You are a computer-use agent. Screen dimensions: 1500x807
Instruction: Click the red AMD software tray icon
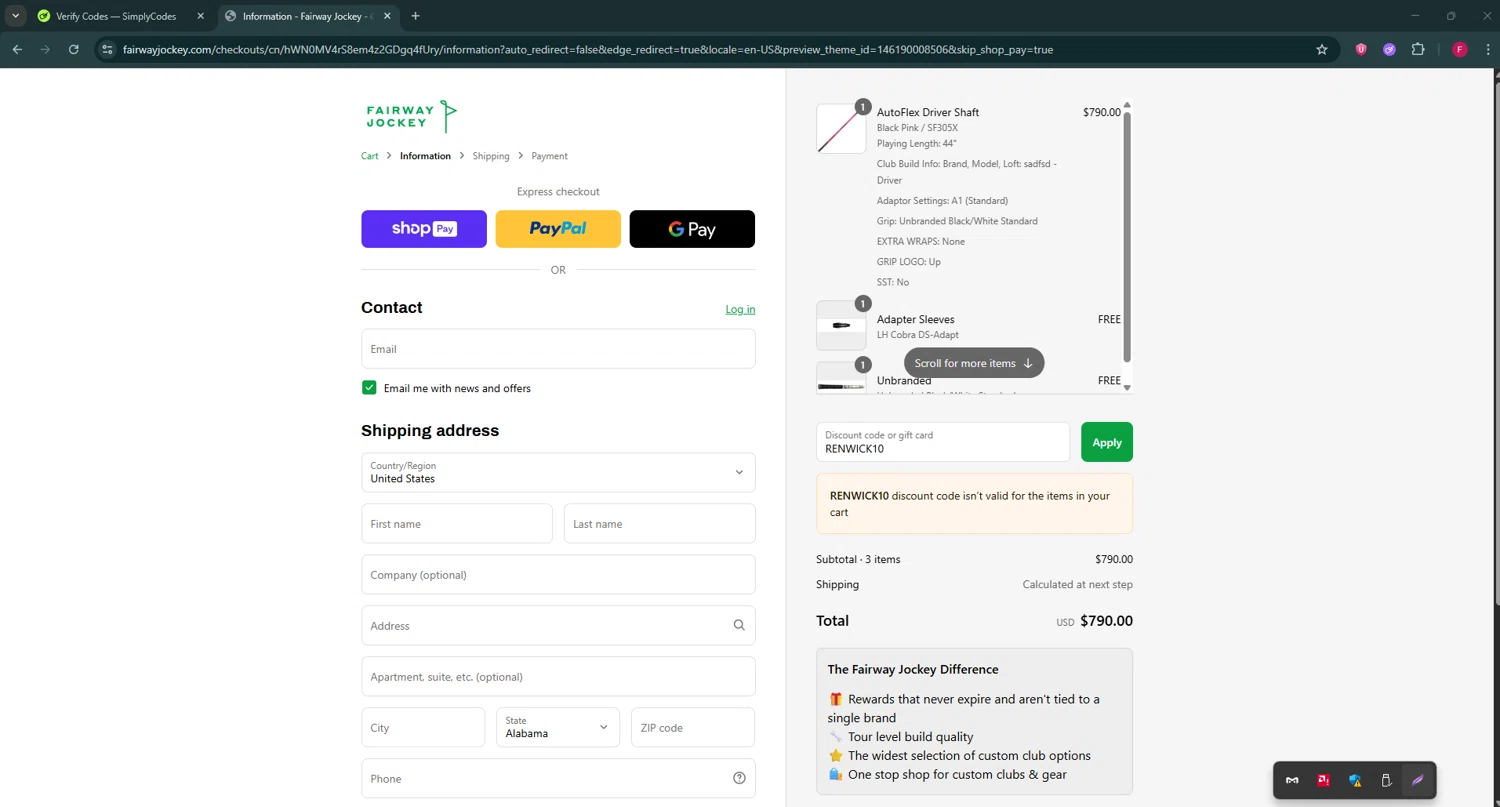(x=1323, y=780)
